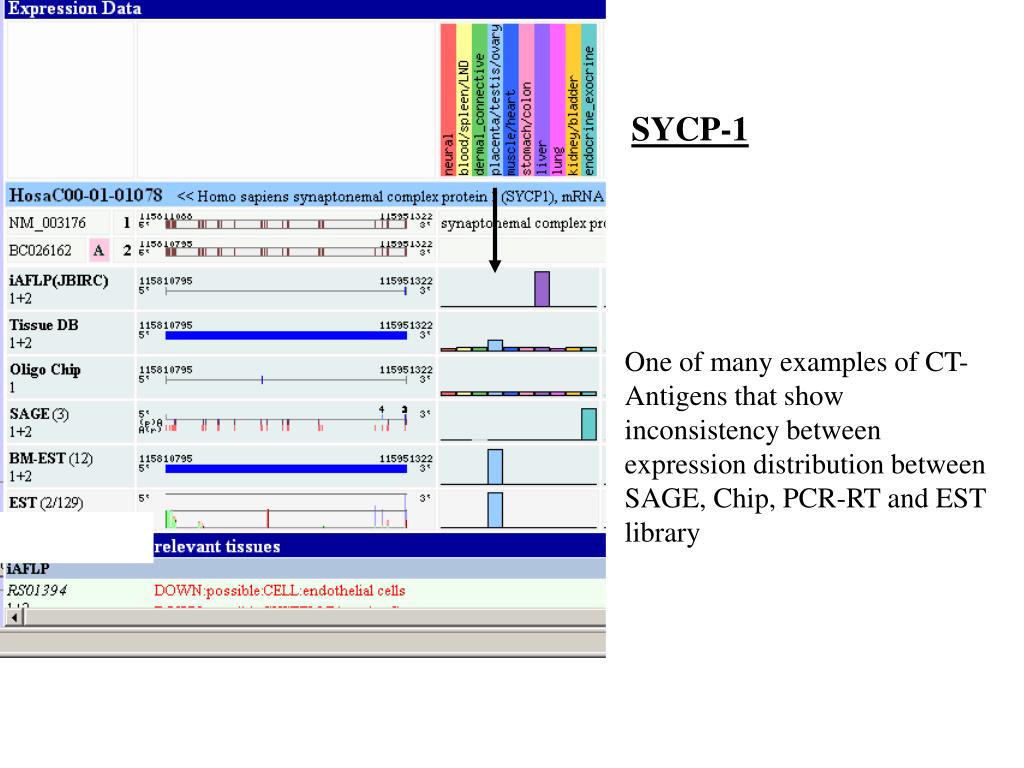Screen dimensions: 1024x768
Task: Select the kidney/bladder color column
Action: pos(573,100)
